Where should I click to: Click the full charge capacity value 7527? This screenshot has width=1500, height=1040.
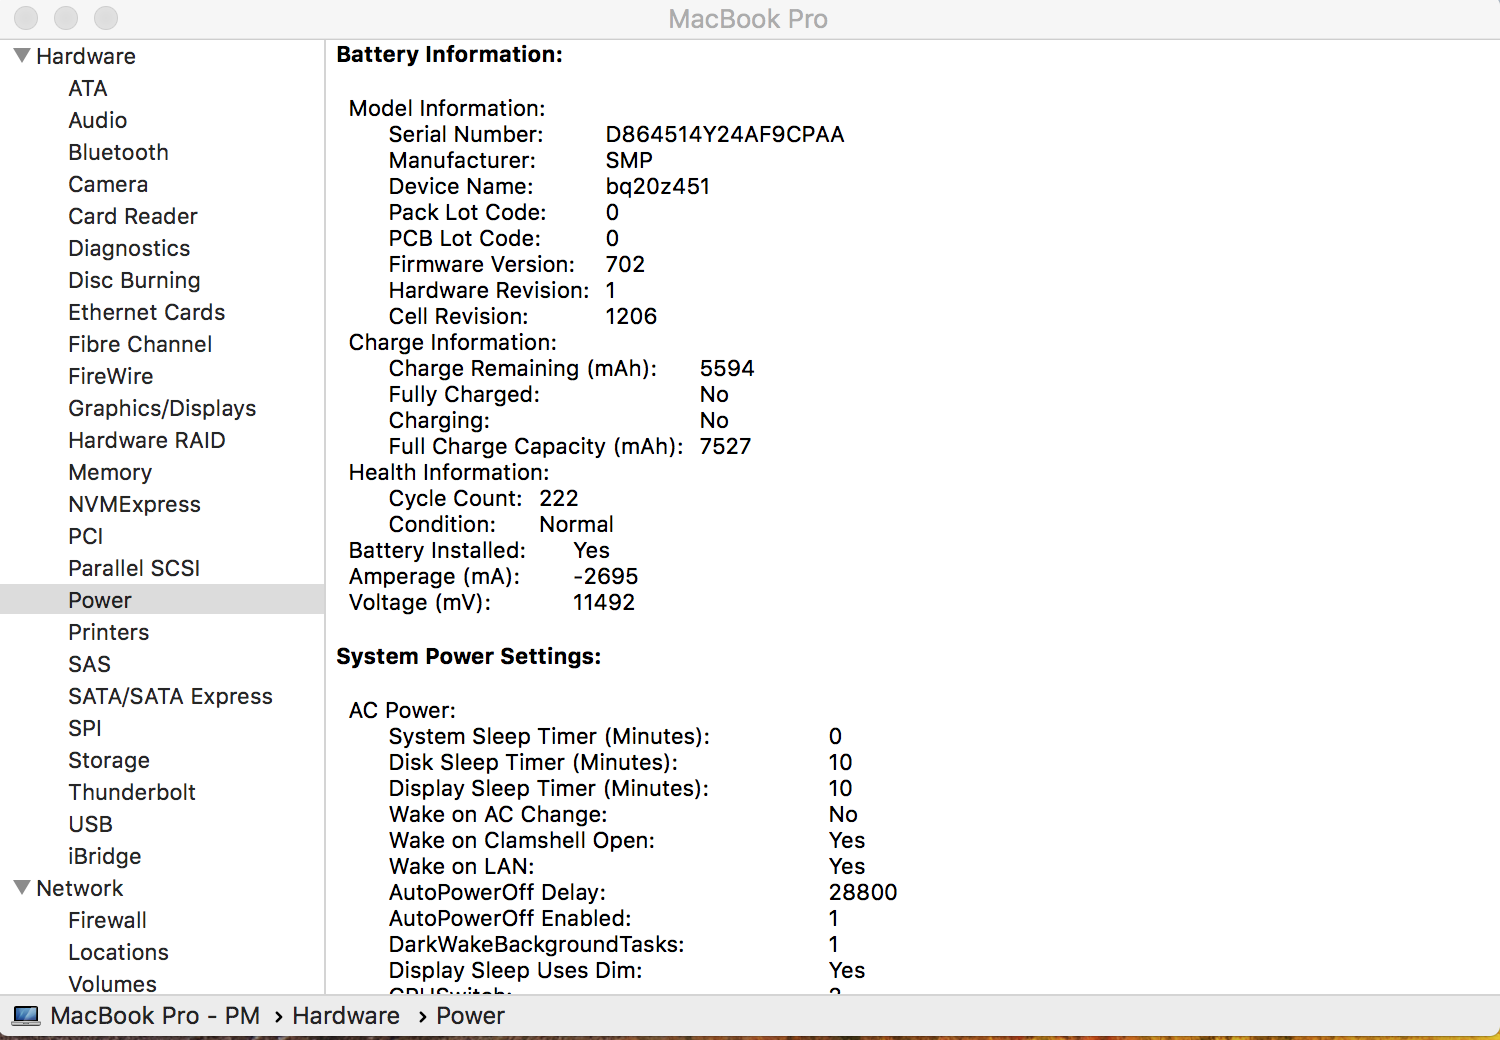[x=725, y=446]
